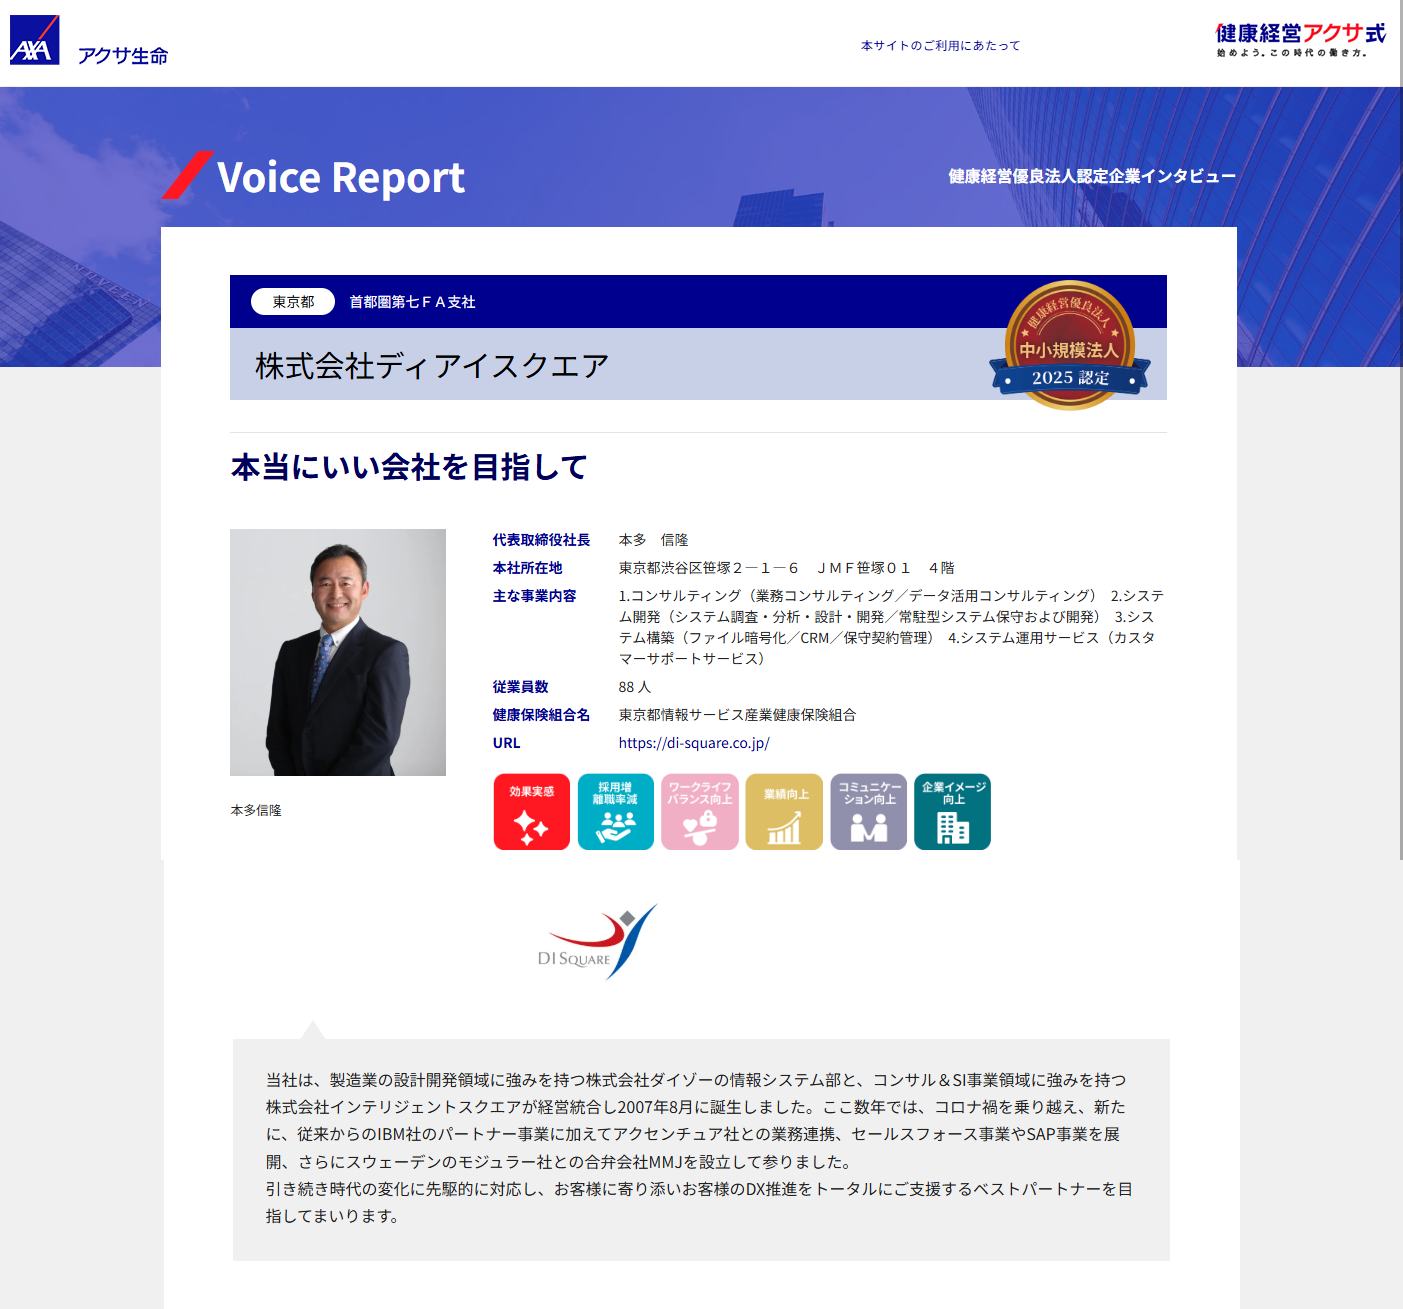Open 本サイトのご利用にあたって link

[x=940, y=46]
